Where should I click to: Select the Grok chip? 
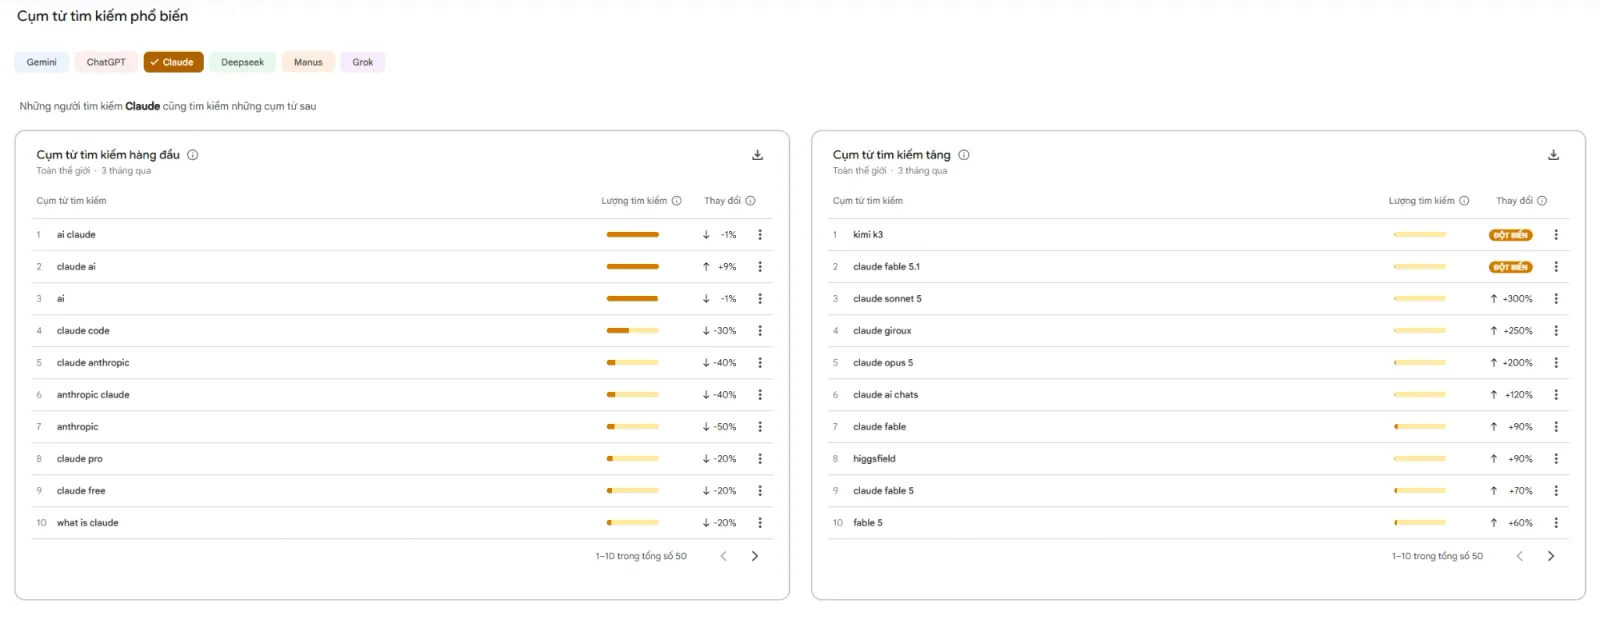click(x=363, y=62)
